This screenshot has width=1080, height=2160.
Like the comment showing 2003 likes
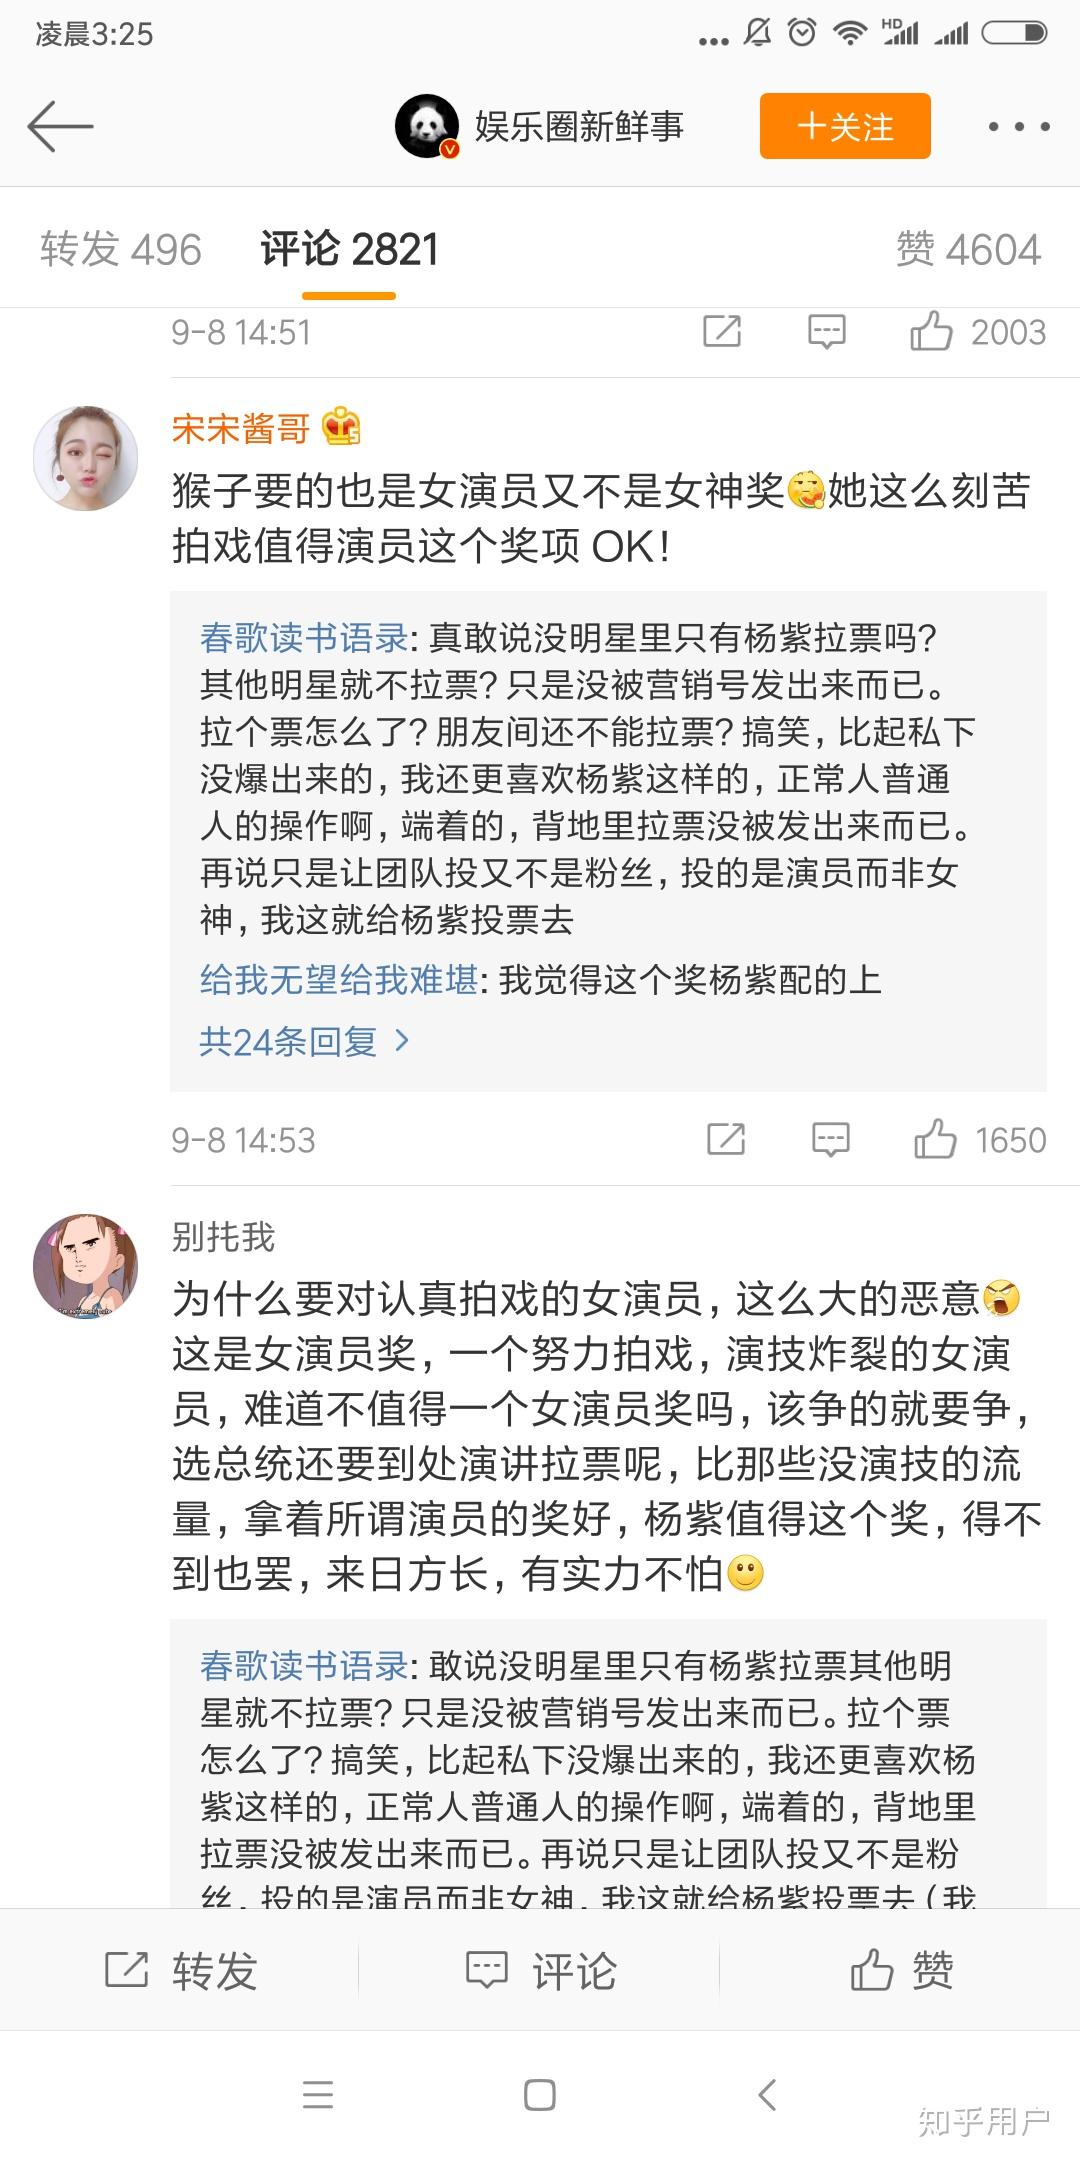pyautogui.click(x=937, y=331)
